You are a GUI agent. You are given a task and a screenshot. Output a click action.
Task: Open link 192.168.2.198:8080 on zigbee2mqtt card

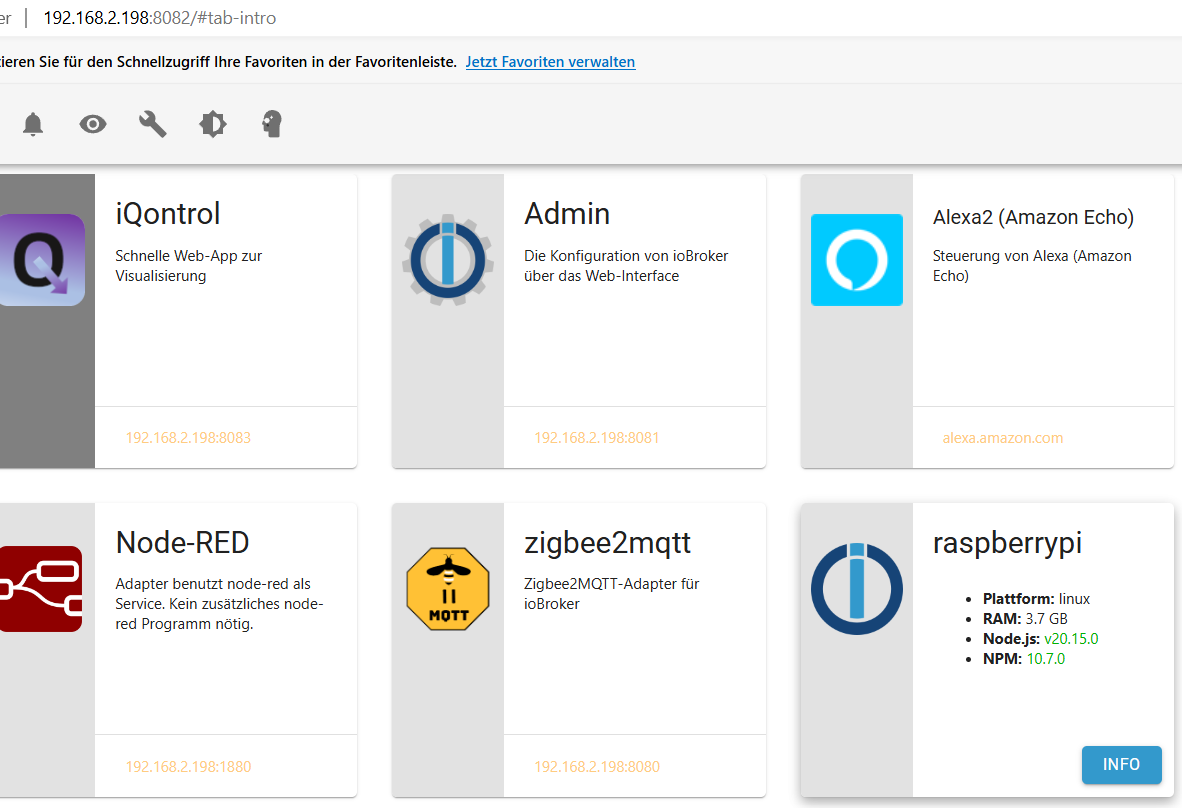(597, 767)
